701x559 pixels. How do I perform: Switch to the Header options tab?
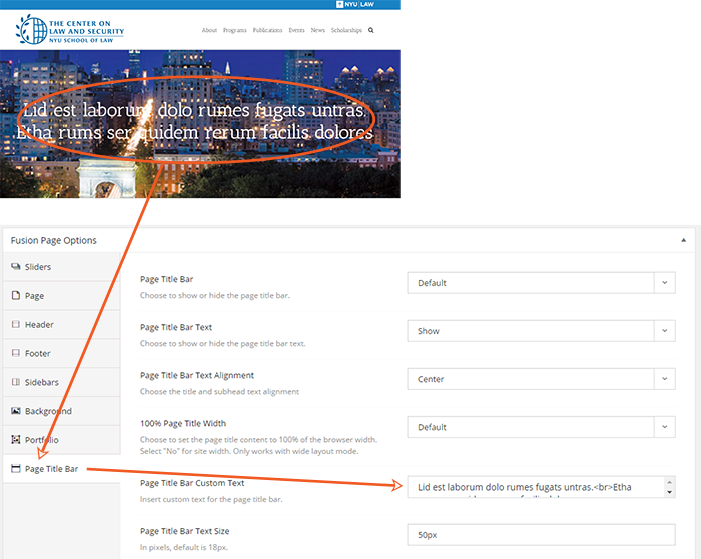tap(62, 325)
